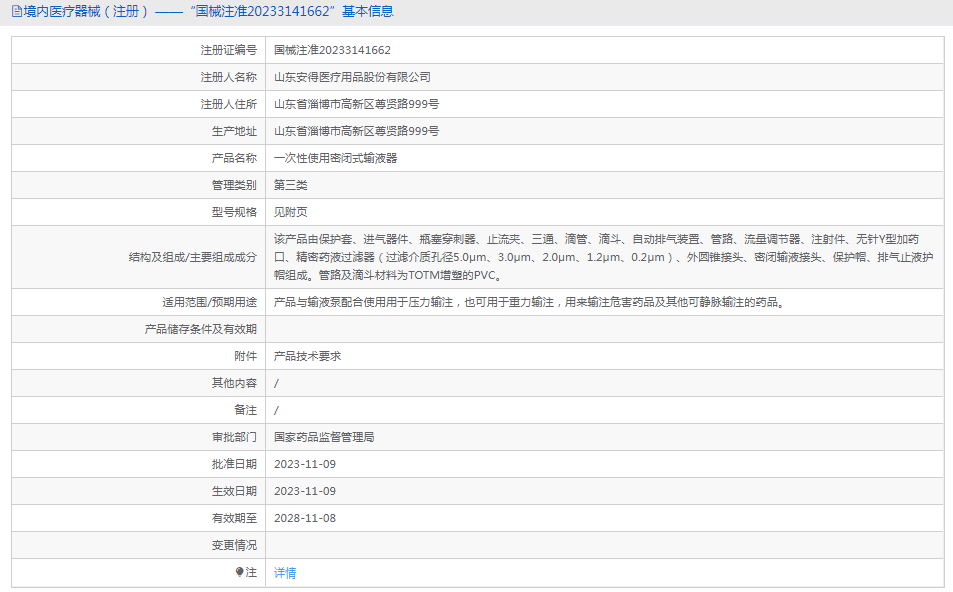This screenshot has width=953, height=592.
Task: Click expiry date value 2028-11-08
Action: pyautogui.click(x=304, y=518)
